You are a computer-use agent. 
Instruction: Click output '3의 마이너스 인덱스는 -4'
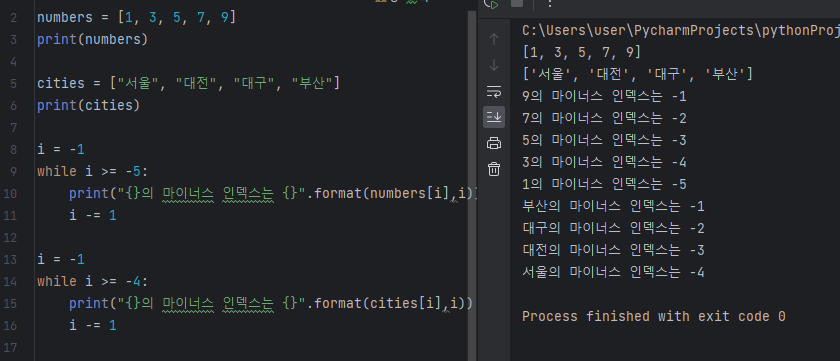point(604,162)
